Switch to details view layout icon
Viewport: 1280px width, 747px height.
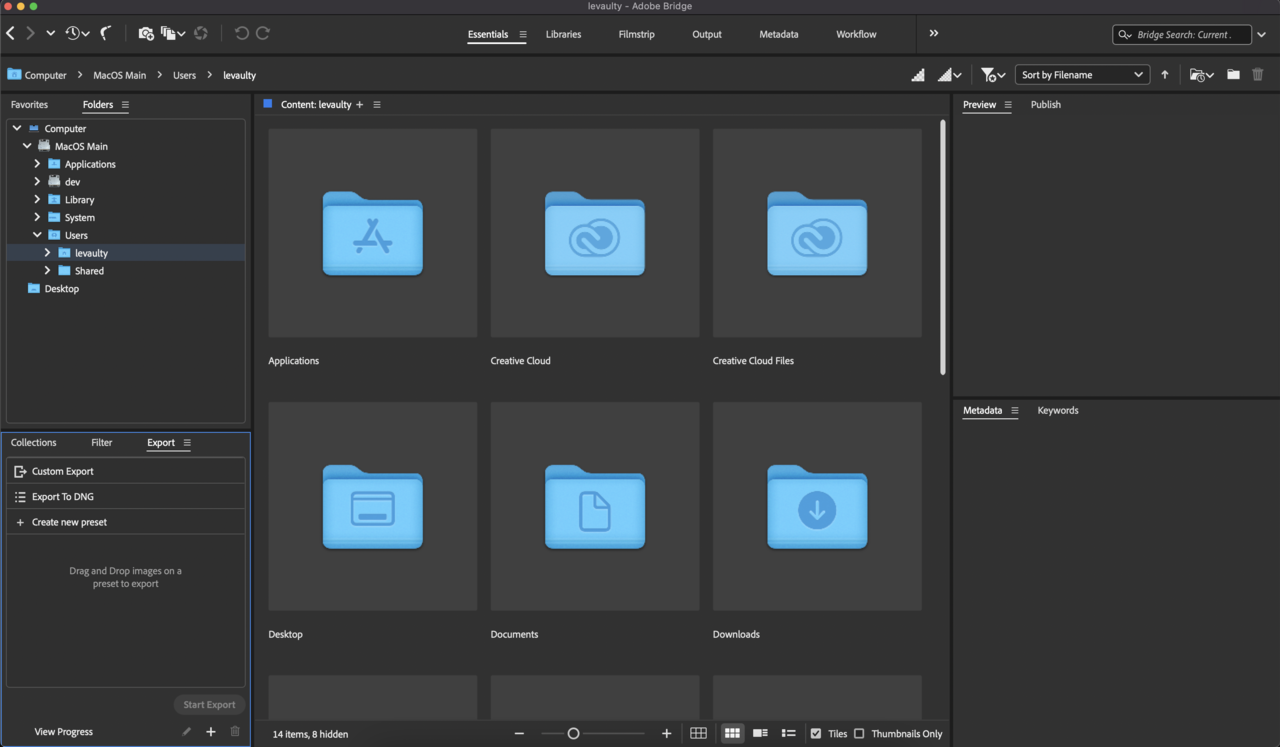tap(760, 733)
